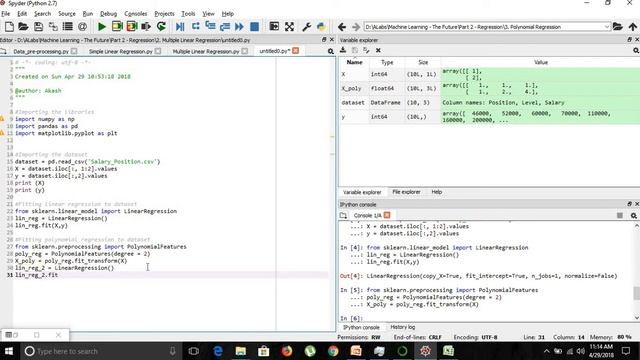The width and height of the screenshot is (640, 360).
Task: Click the save all files icon
Action: (x=53, y=27)
